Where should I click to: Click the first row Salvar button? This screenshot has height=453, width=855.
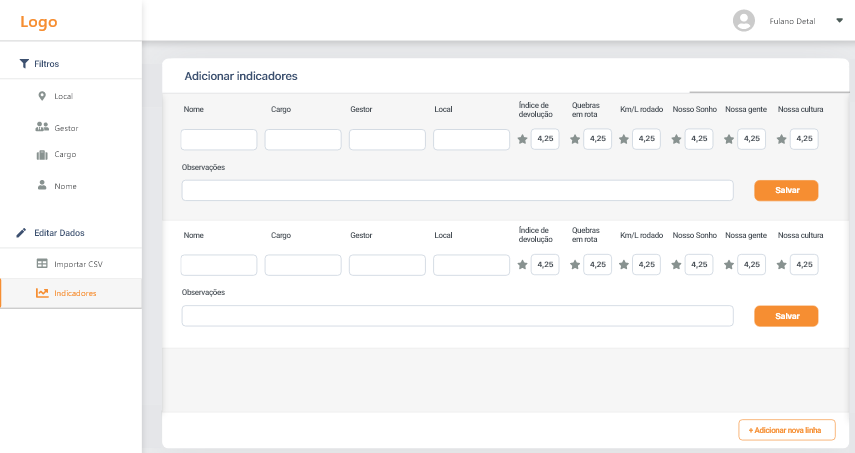tap(786, 190)
